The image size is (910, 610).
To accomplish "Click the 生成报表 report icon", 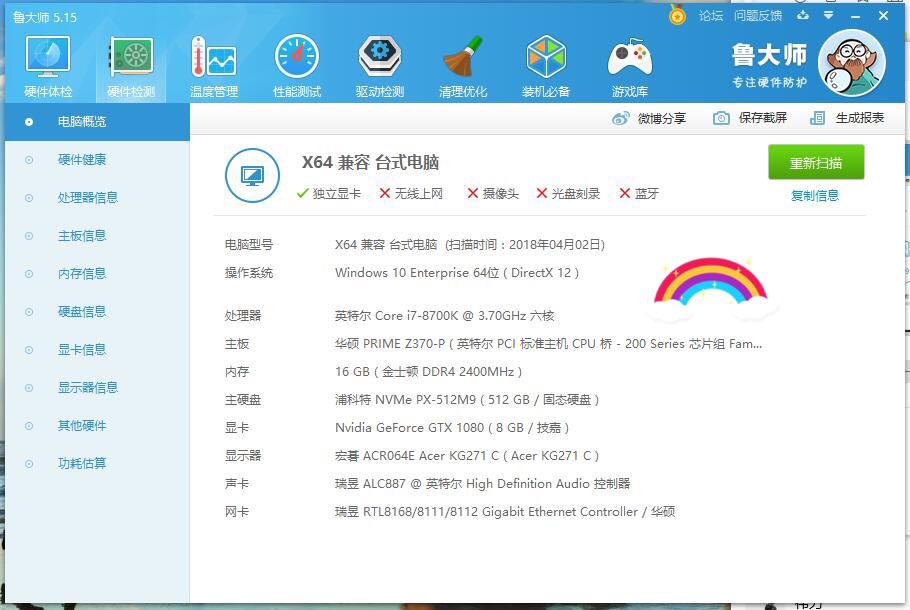I will coord(817,118).
